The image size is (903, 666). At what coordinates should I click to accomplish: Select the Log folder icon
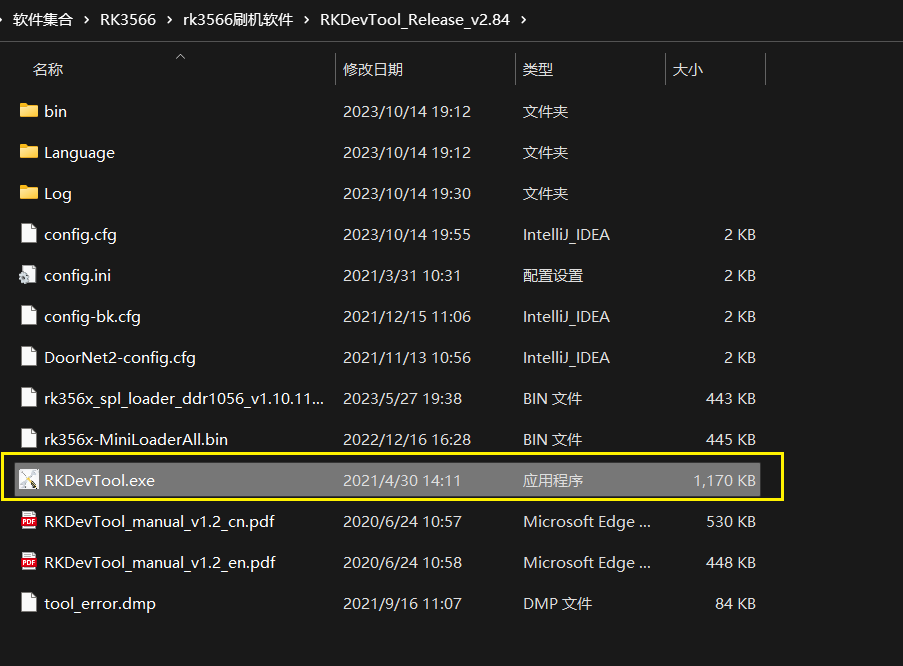[29, 192]
